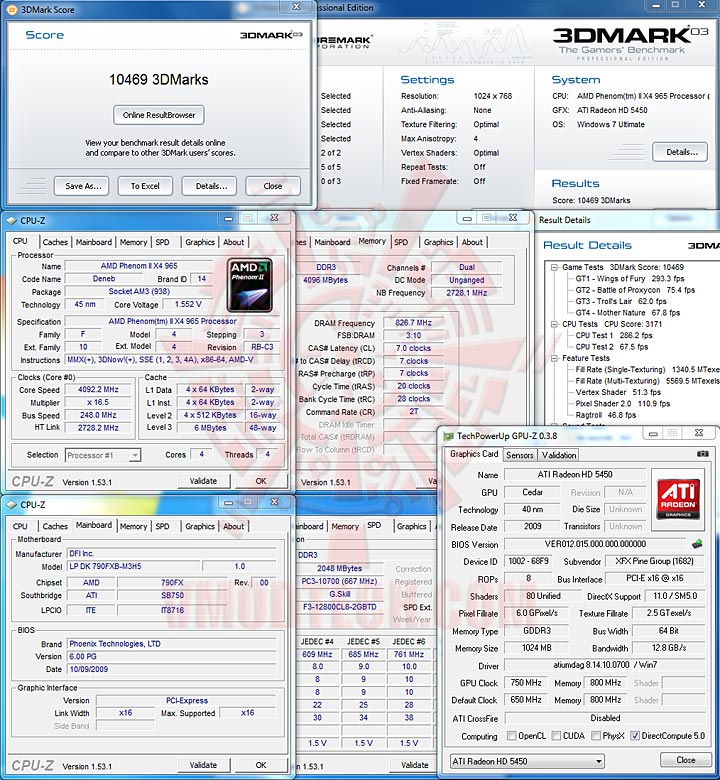
Task: Click the Save As... button
Action: coord(82,186)
